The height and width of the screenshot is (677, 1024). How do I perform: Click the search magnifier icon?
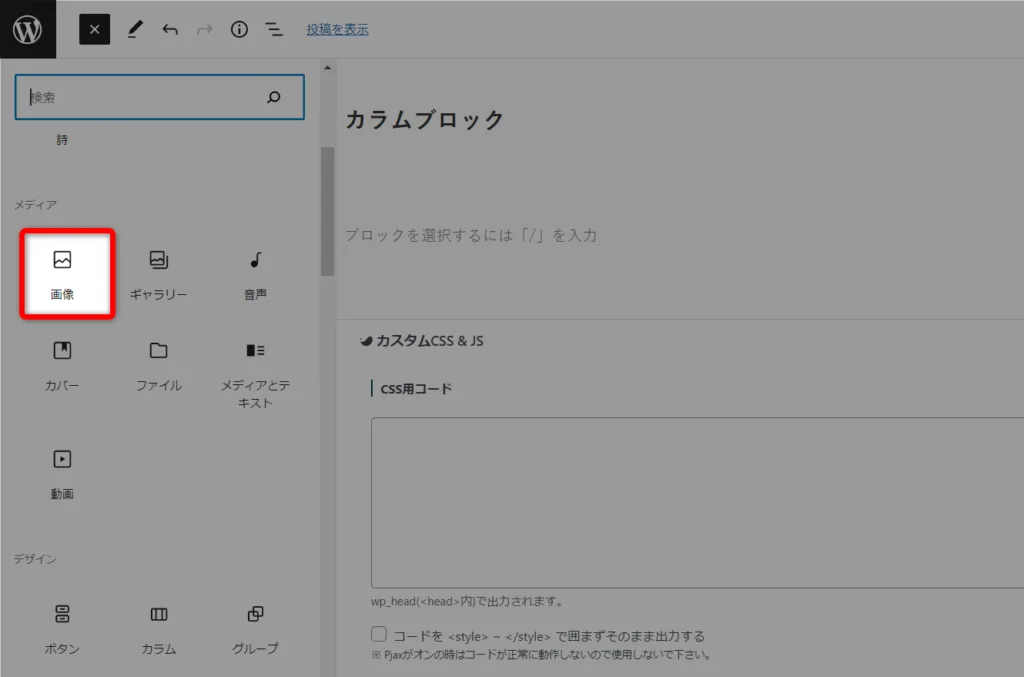(x=274, y=97)
